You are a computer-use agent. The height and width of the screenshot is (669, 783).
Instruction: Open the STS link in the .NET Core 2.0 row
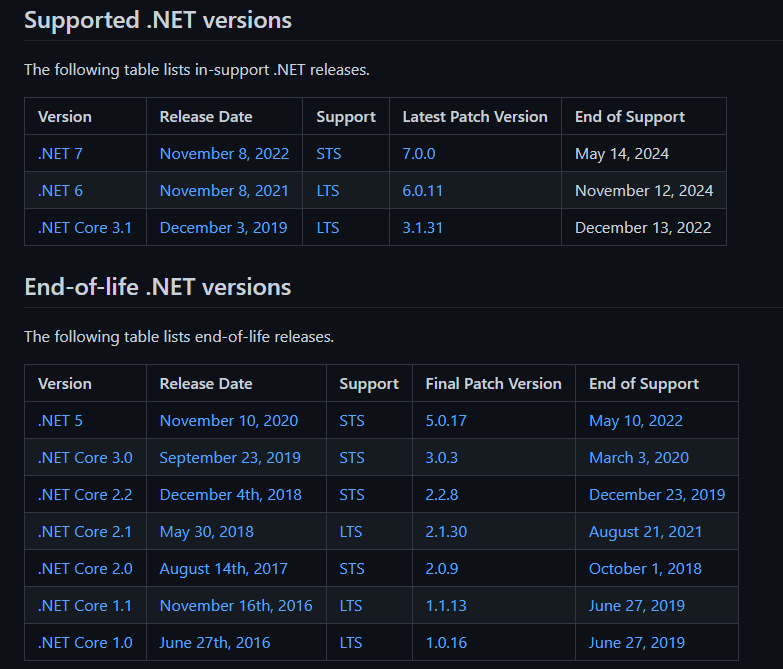352,569
